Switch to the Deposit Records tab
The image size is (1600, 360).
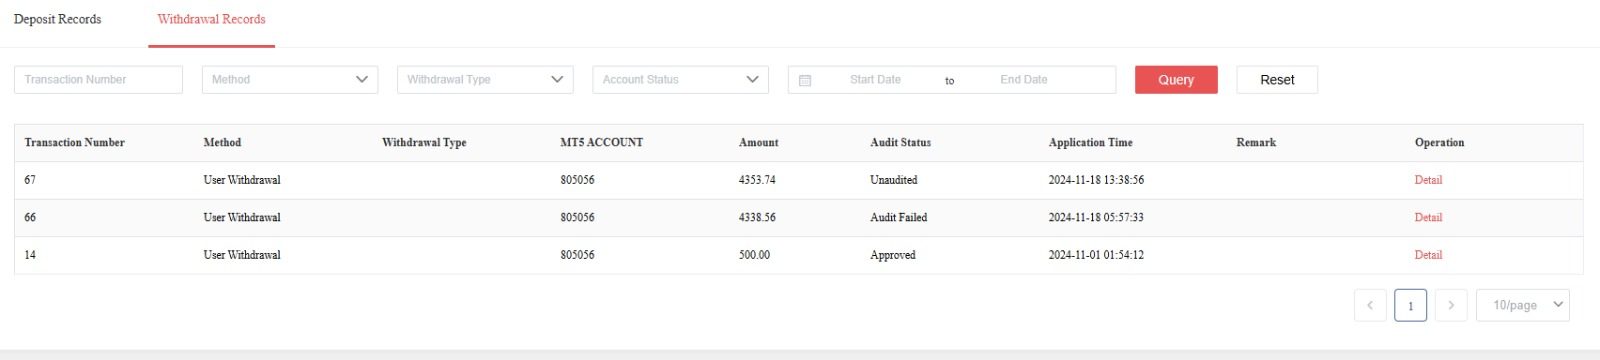tap(58, 19)
